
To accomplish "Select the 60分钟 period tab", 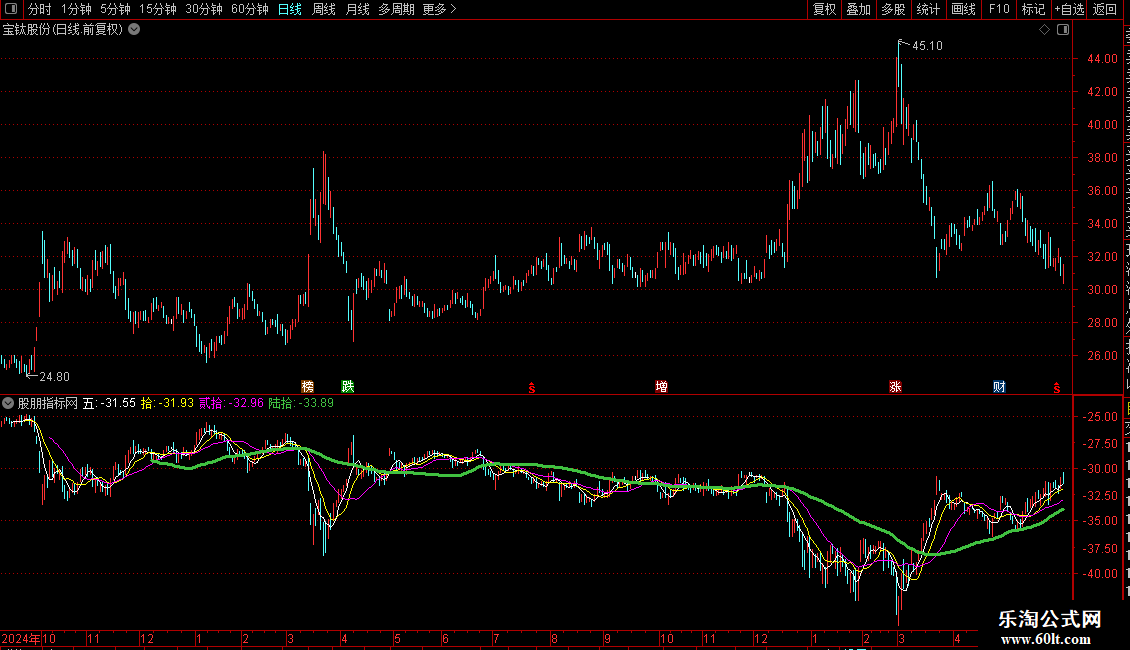I will 249,9.
